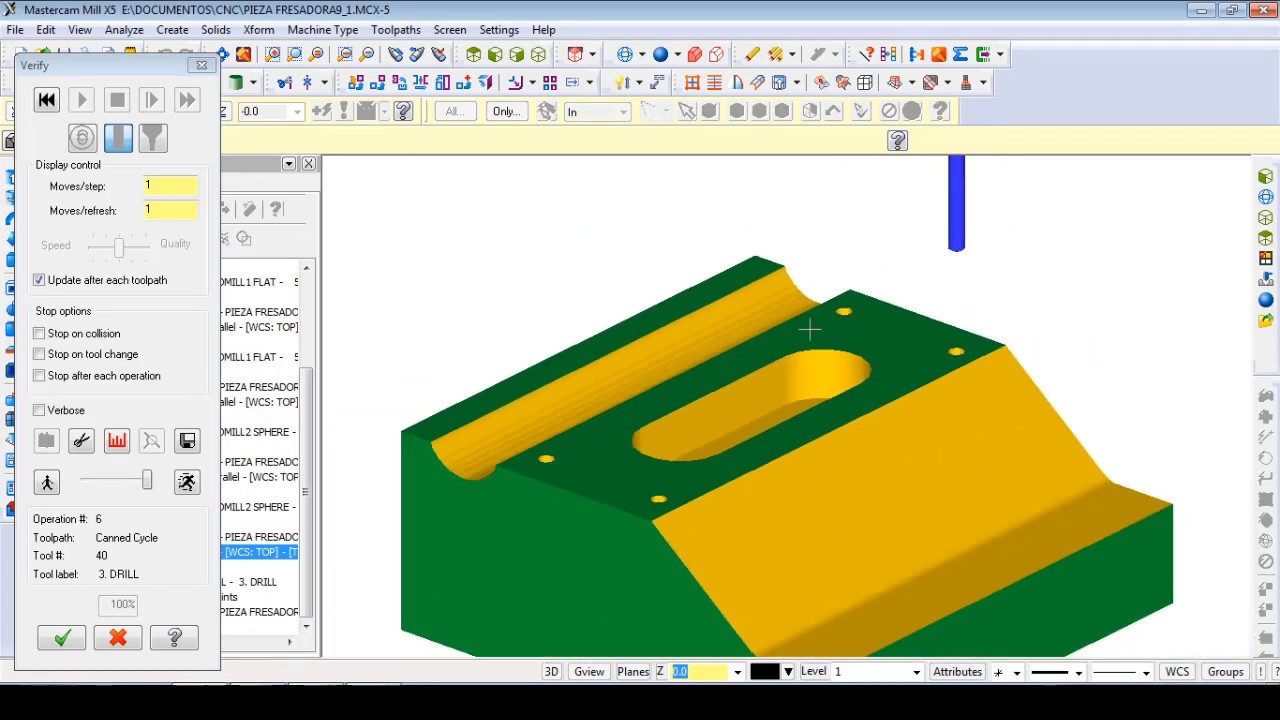Click the fast running-man speed icon

point(187,483)
